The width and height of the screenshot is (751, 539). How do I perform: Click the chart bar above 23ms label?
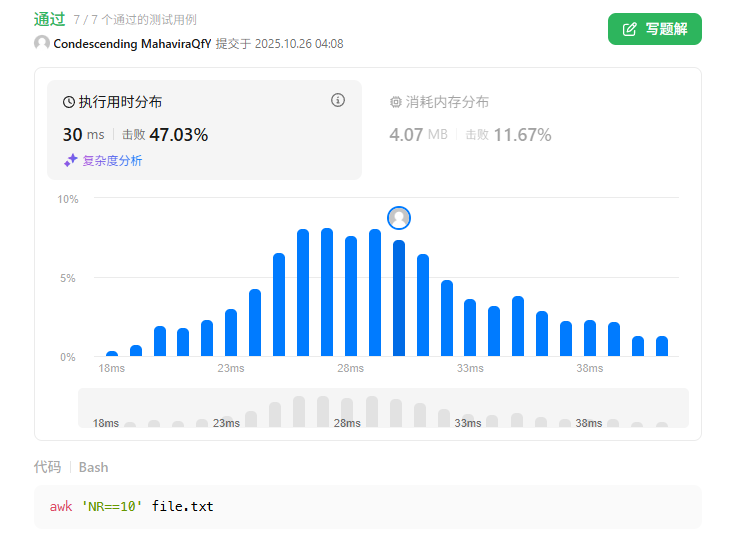(x=231, y=333)
